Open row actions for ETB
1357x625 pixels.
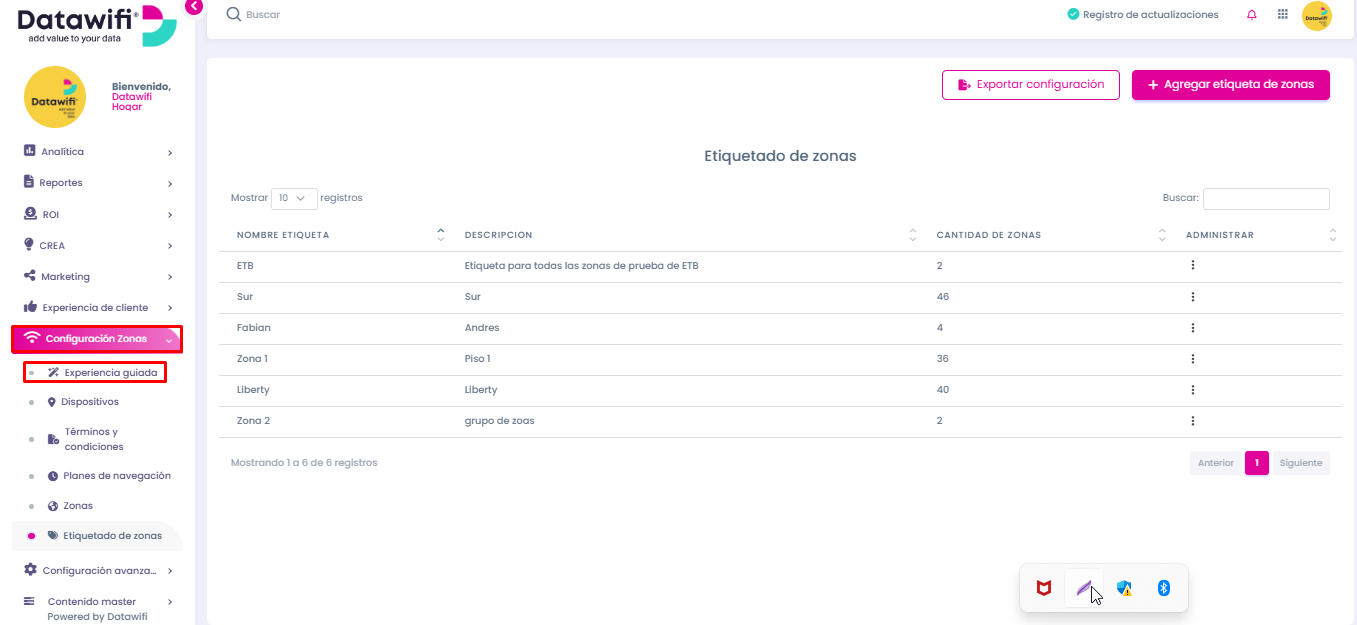(1193, 266)
